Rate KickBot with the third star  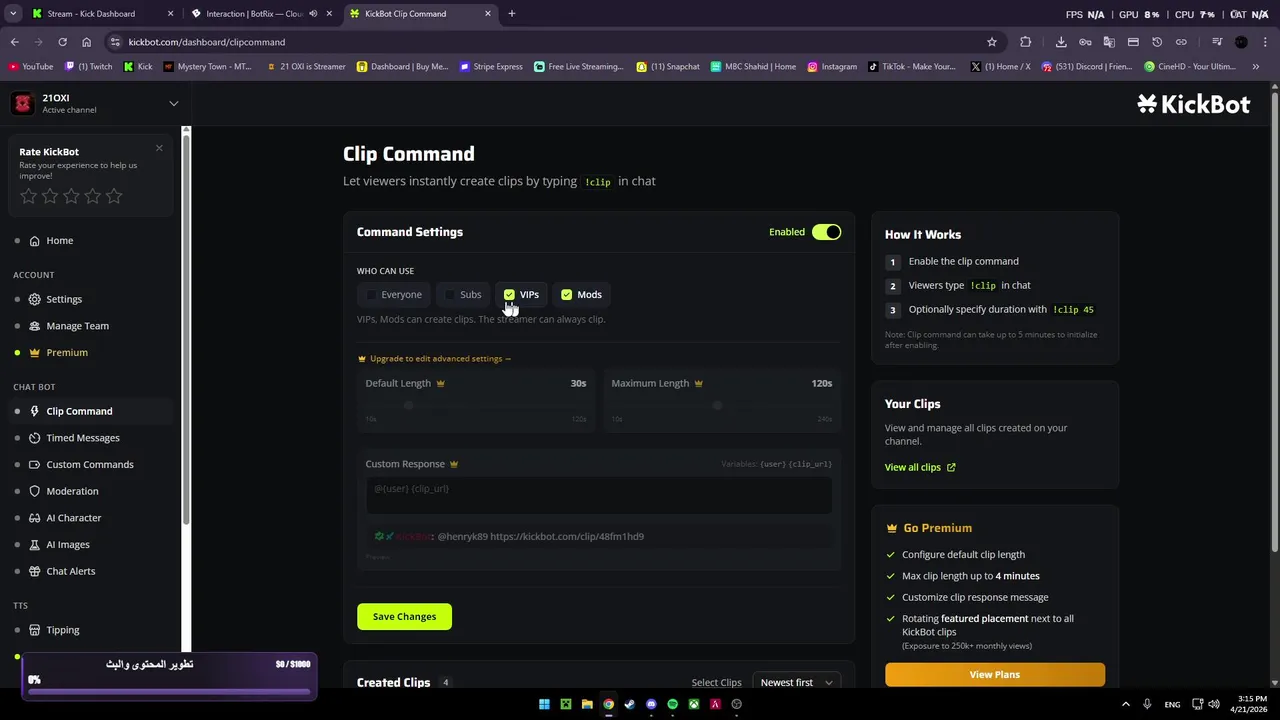click(x=71, y=196)
